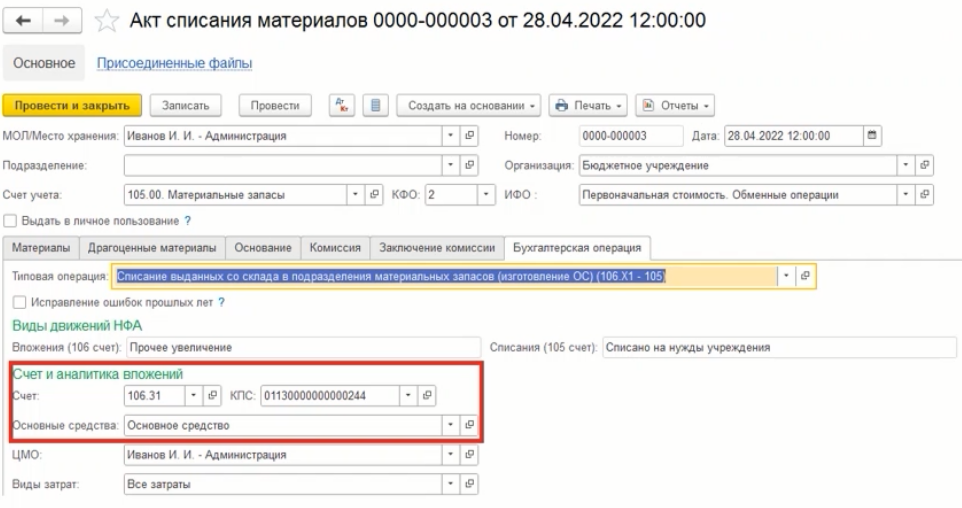The height and width of the screenshot is (508, 962).
Task: Open linked item button for Основные средства
Action: (469, 425)
